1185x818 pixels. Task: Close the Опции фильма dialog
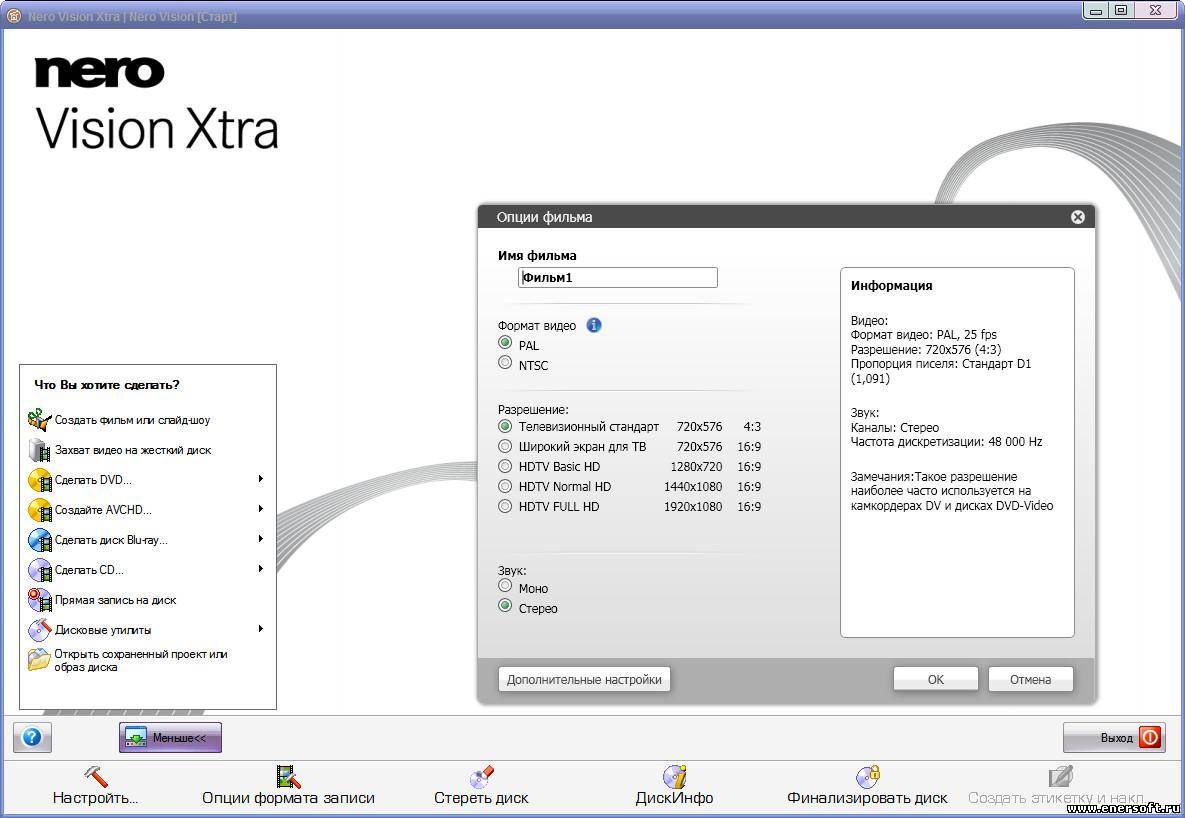(x=1078, y=217)
